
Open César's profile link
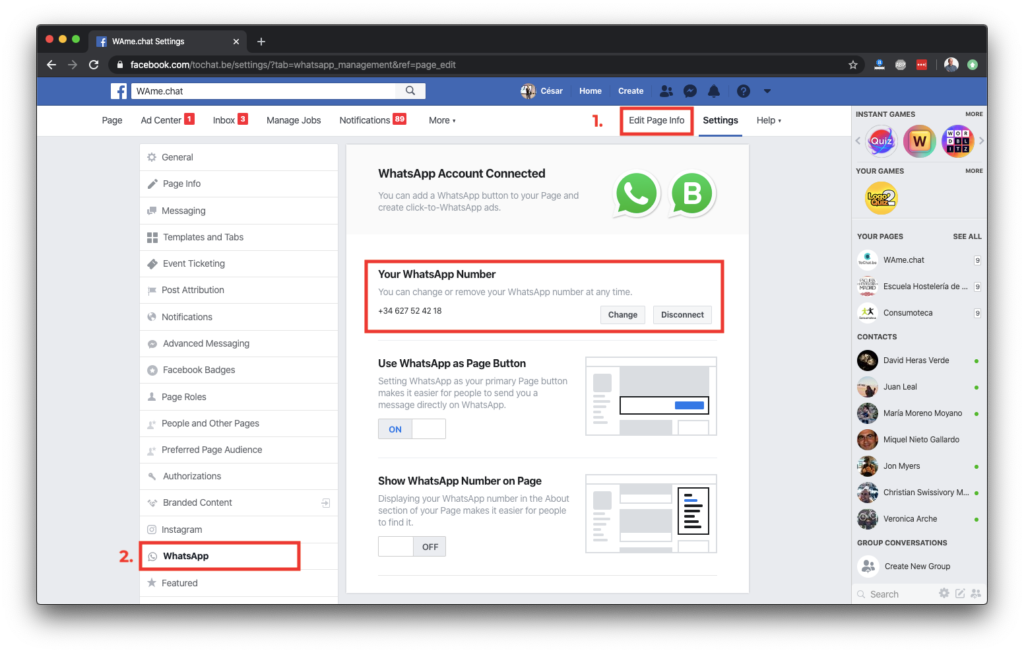coord(542,91)
